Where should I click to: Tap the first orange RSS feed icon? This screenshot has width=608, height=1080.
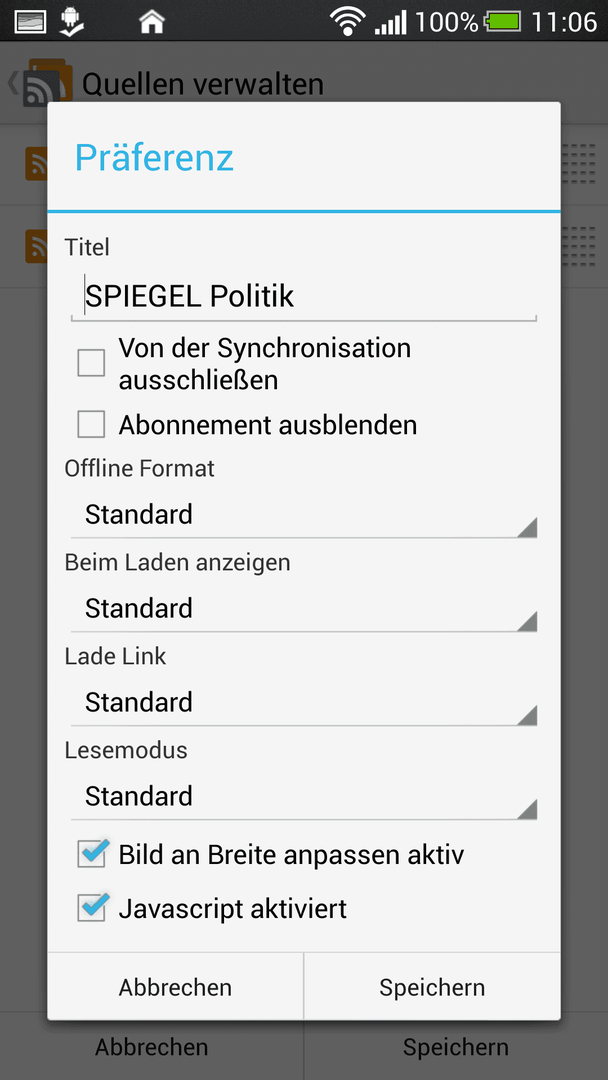[36, 164]
